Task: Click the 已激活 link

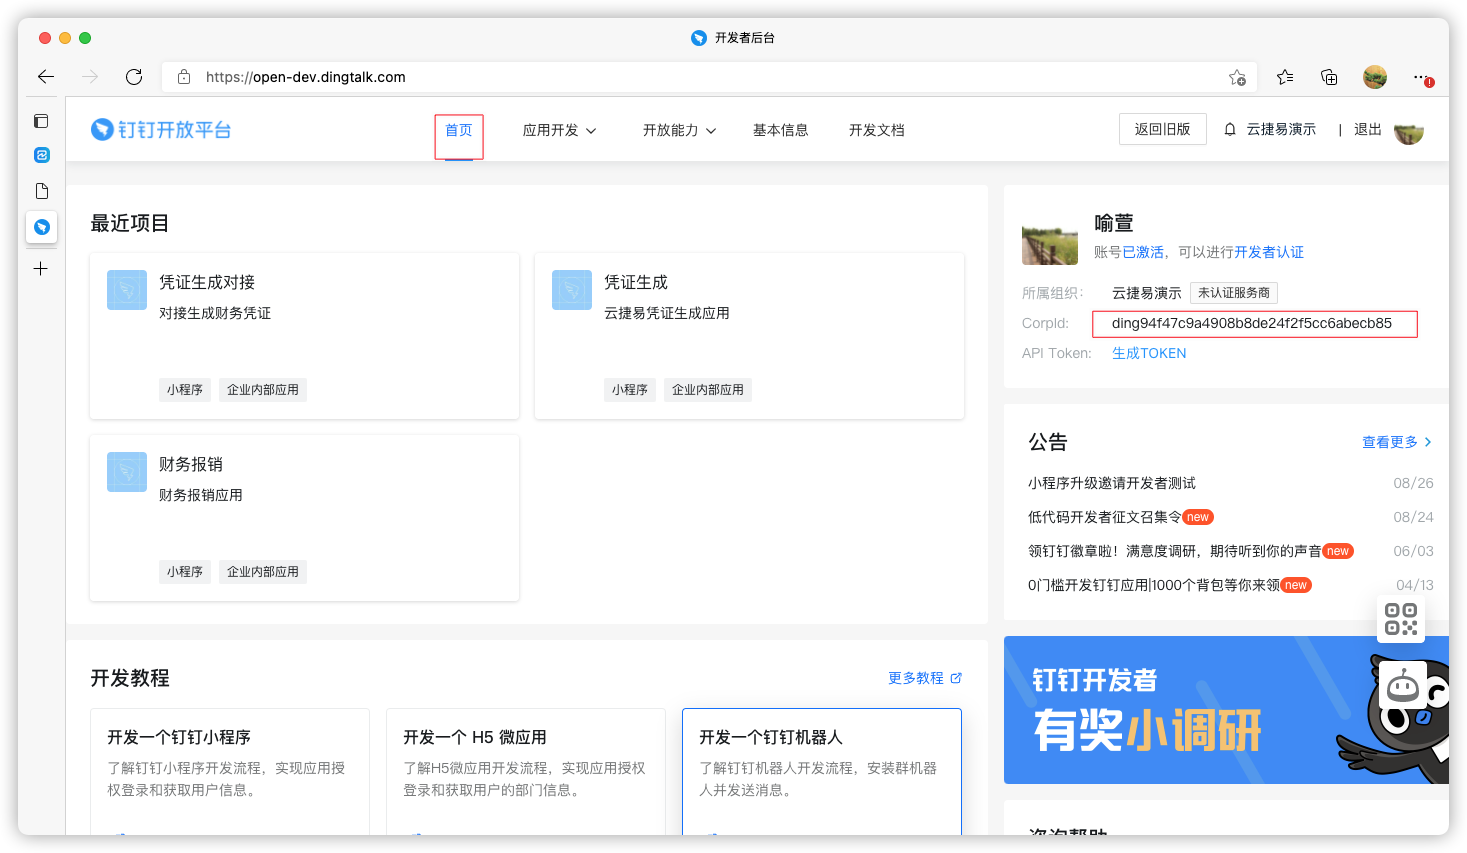Action: pyautogui.click(x=1143, y=252)
